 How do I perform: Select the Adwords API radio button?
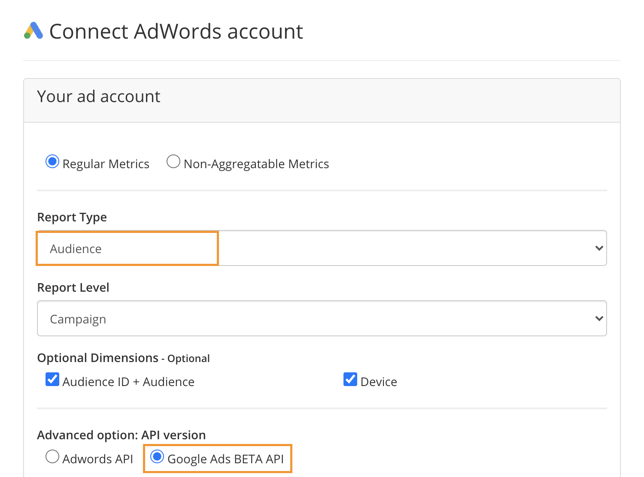(x=52, y=456)
